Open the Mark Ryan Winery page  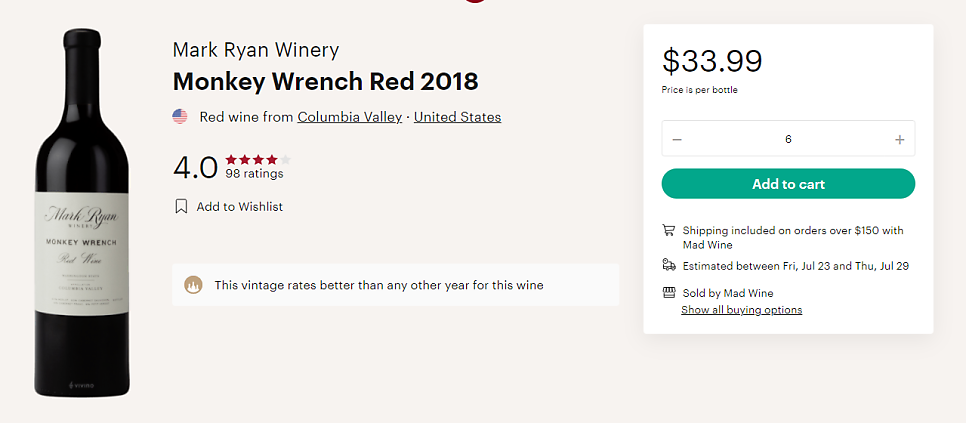point(256,50)
